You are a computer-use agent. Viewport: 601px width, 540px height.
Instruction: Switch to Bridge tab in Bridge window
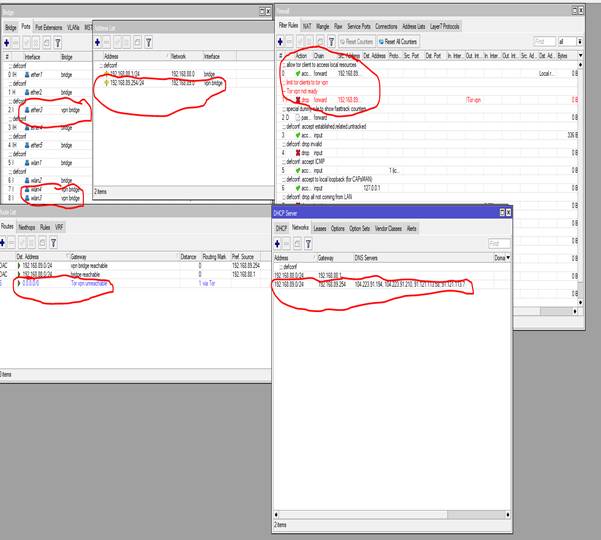(x=11, y=28)
